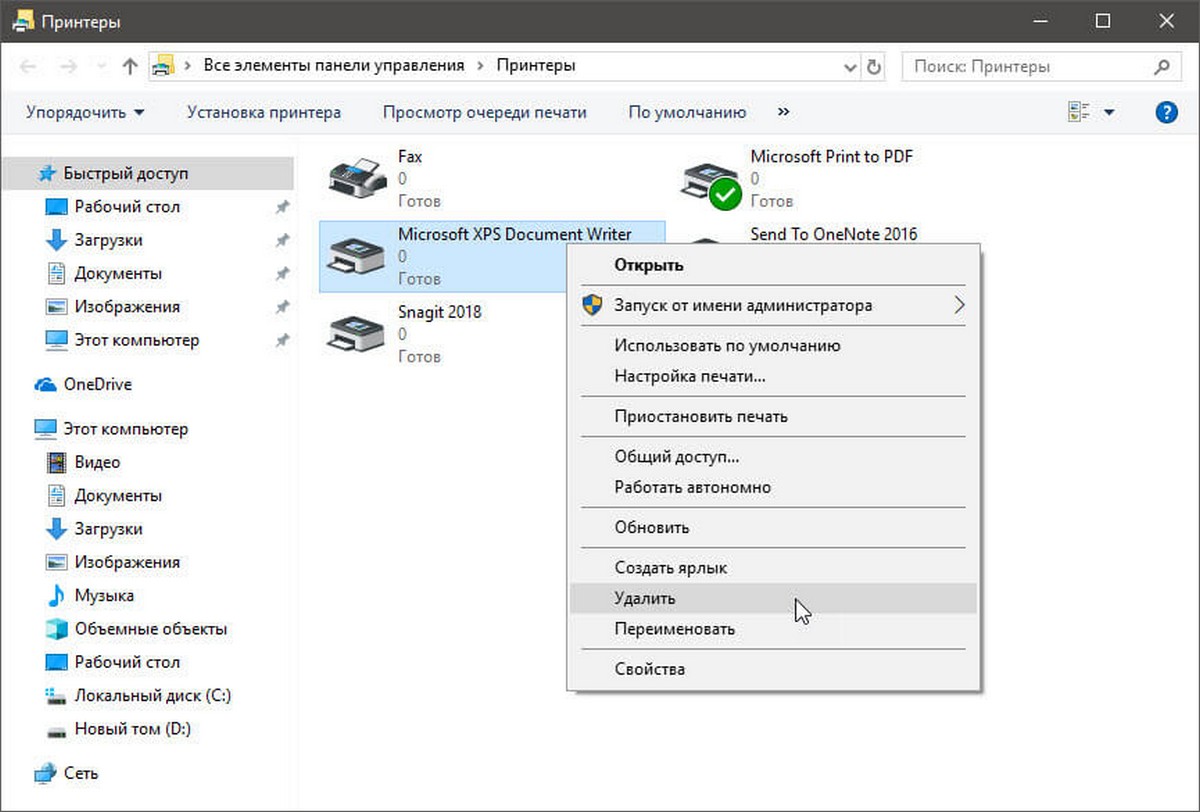Click the Просмотр очереди печати toolbar button

coord(485,112)
